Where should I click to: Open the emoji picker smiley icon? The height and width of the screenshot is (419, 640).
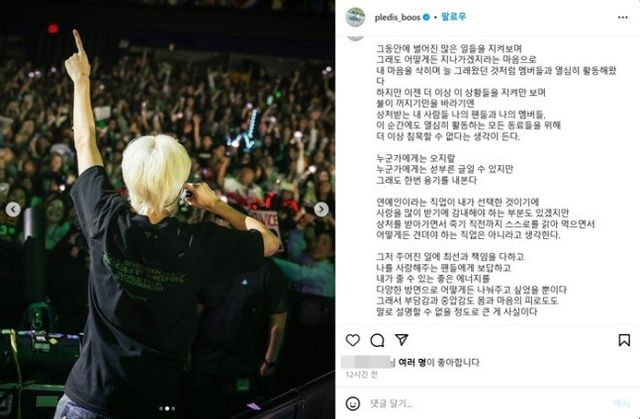coord(353,403)
